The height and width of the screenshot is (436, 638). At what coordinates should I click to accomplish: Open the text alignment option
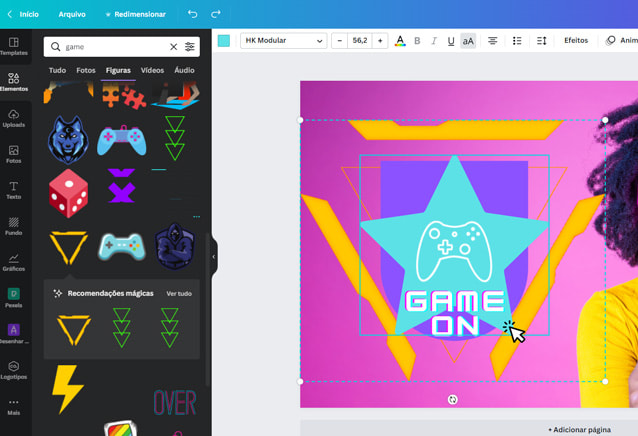pos(493,41)
